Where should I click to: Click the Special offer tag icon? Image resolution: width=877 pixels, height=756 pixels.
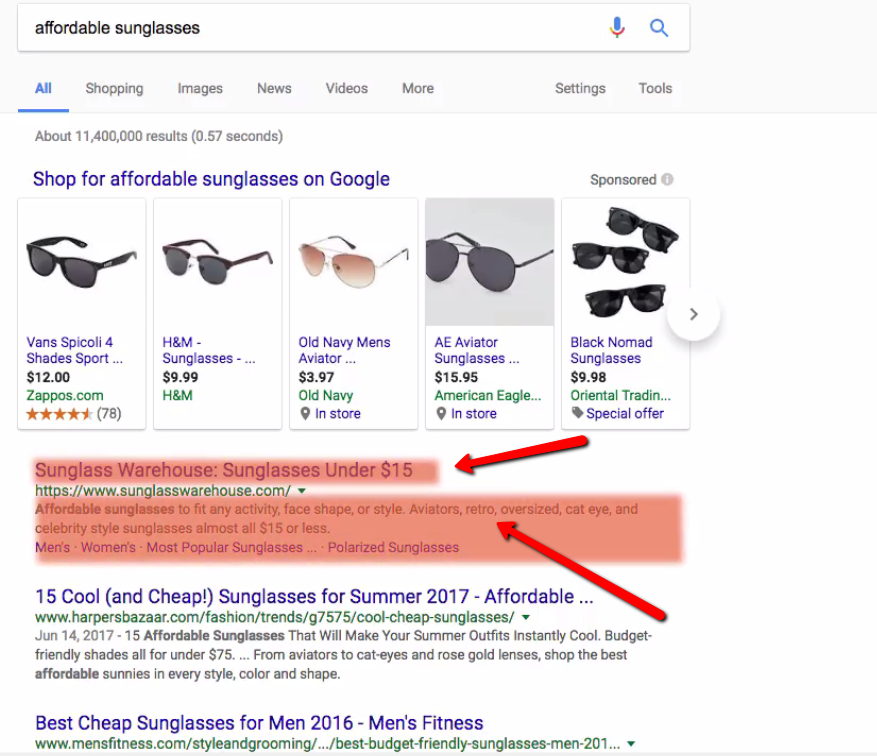(577, 413)
